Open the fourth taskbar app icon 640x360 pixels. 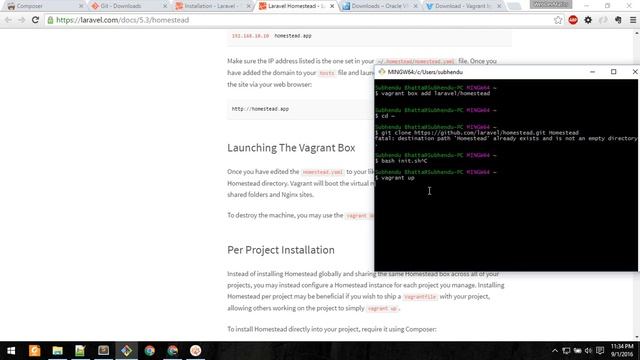click(x=103, y=351)
